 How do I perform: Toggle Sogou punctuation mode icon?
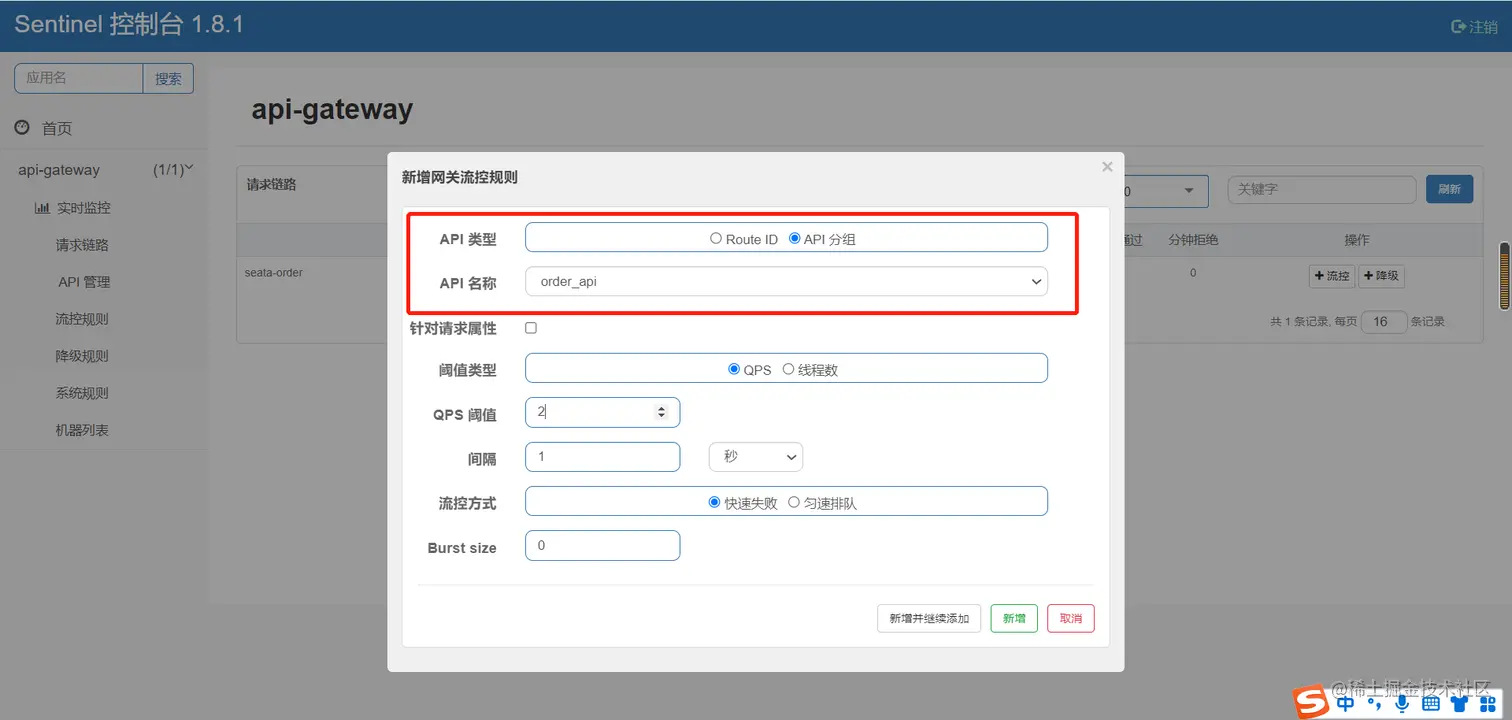1374,706
